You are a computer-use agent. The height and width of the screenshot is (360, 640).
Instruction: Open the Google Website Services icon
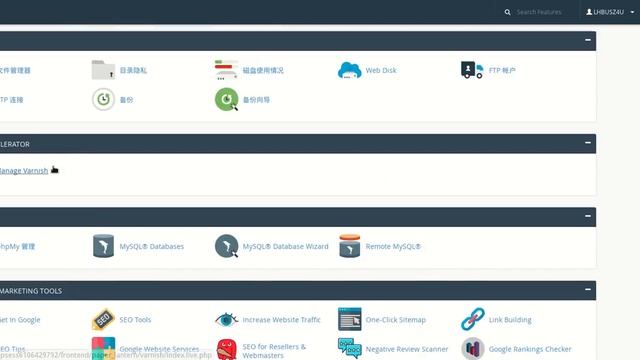tap(103, 348)
